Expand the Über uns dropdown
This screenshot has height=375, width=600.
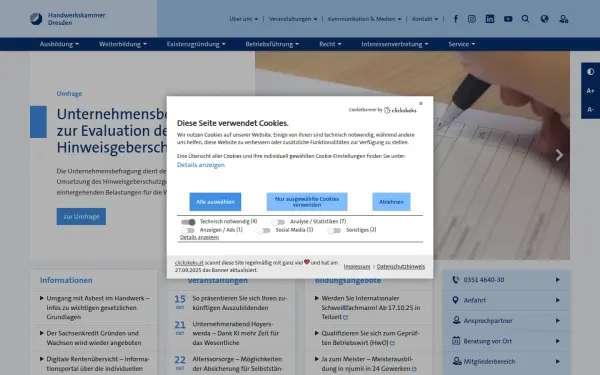point(244,19)
